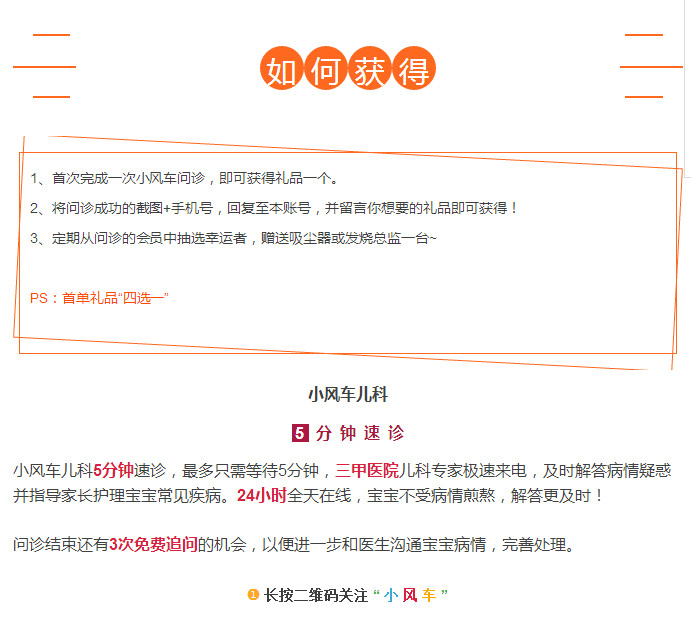The width and height of the screenshot is (691, 617).
Task: Click the colorful '小风车' name
Action: (x=410, y=595)
